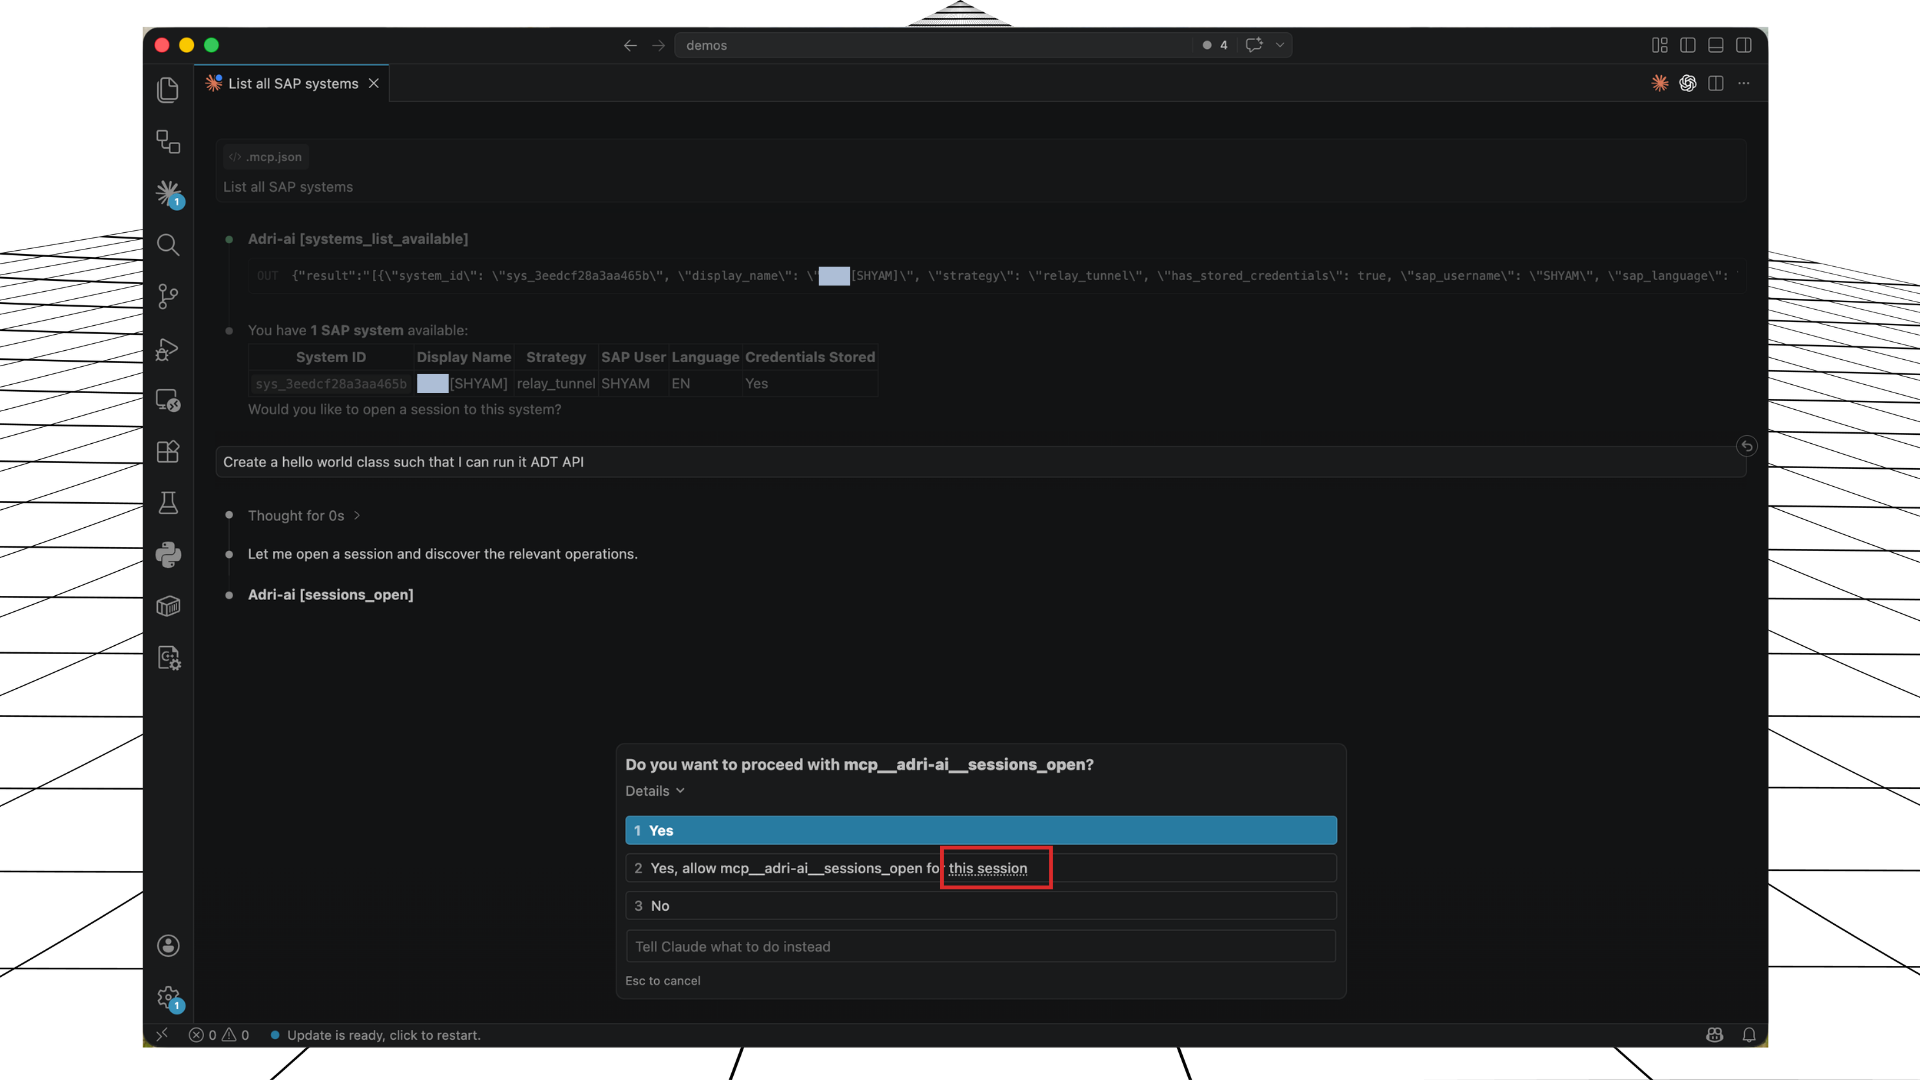Open notifications via the bell icon

coord(1749,1035)
